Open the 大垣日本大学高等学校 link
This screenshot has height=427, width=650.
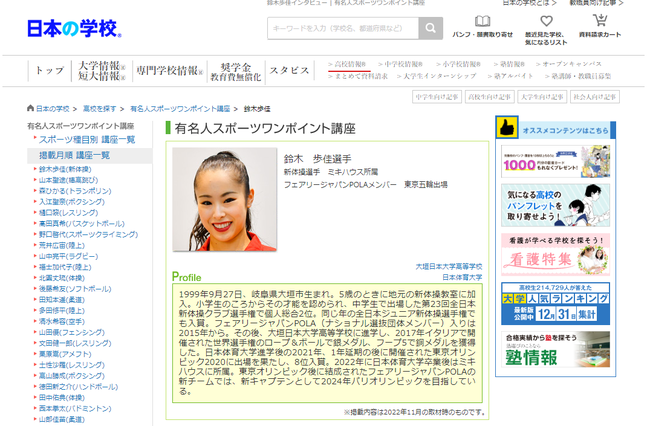[x=448, y=266]
